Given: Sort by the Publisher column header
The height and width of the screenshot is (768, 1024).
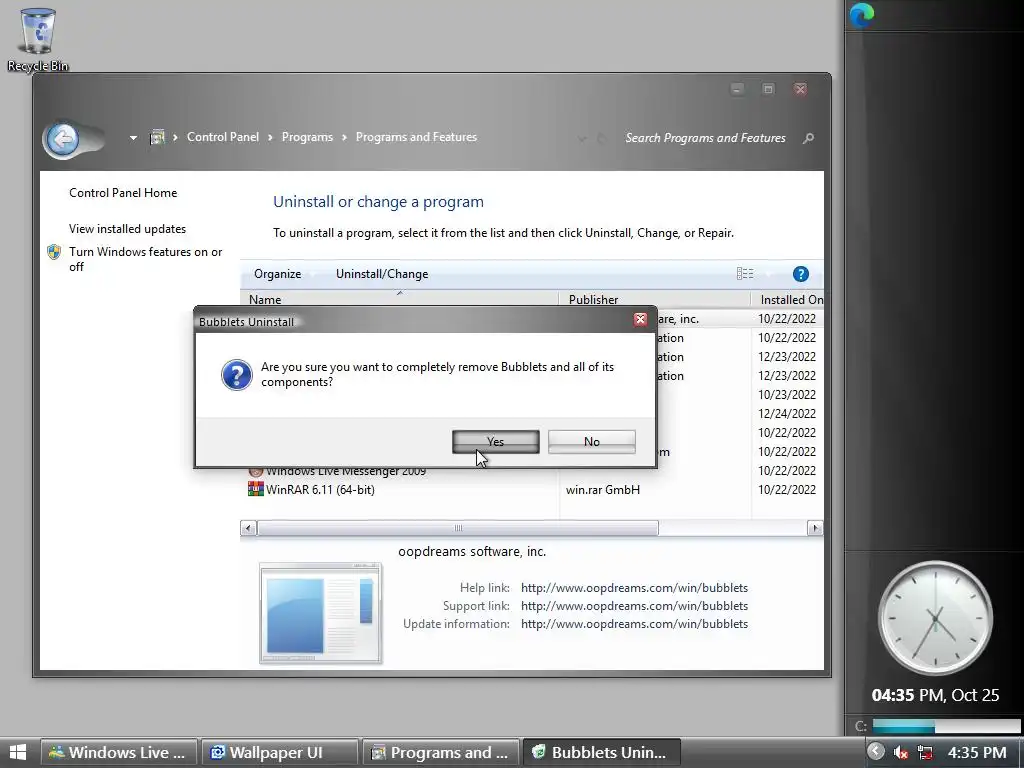Looking at the screenshot, I should pos(655,299).
